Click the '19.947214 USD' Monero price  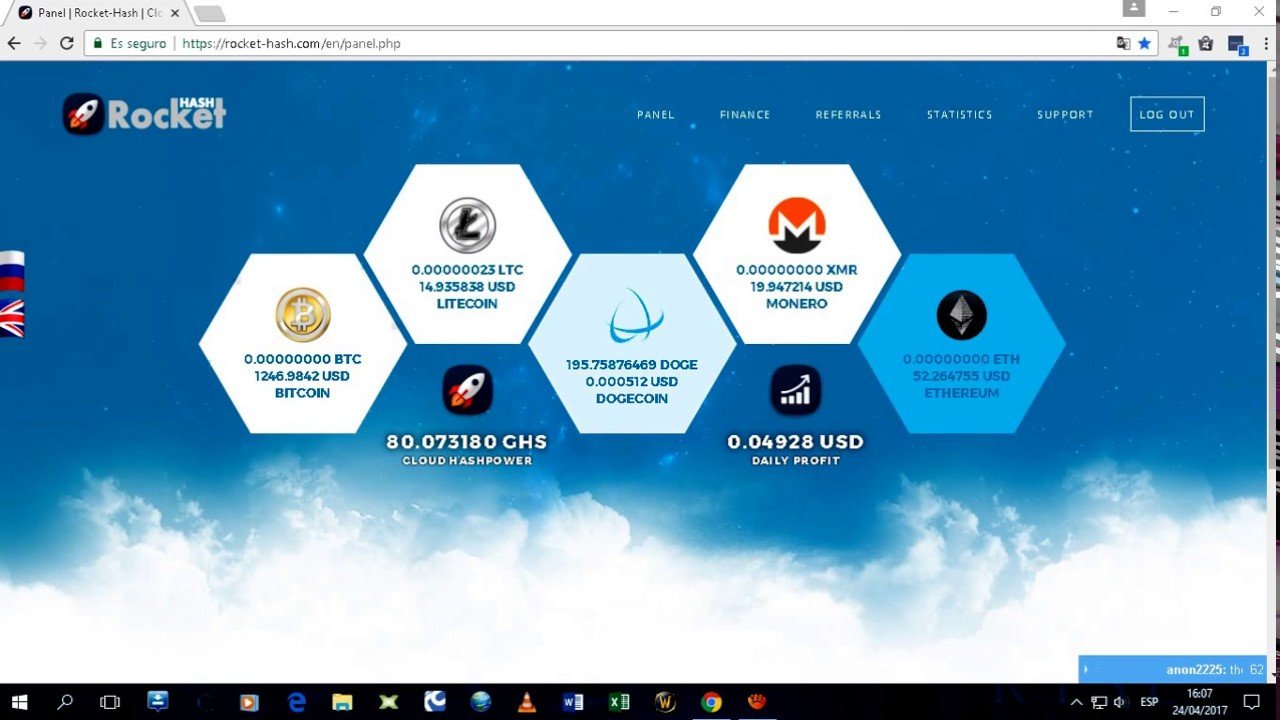click(796, 287)
